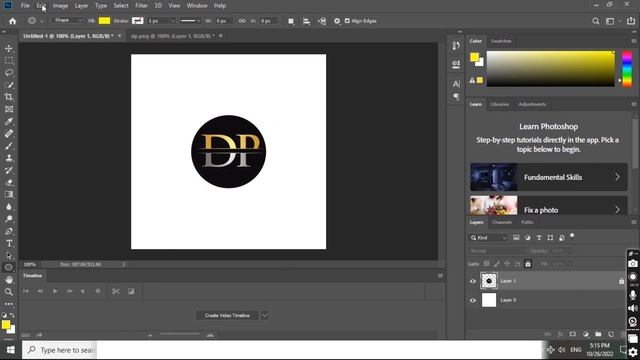This screenshot has height=360, width=640.
Task: Open the gear settings in options bar
Action: [x=337, y=21]
